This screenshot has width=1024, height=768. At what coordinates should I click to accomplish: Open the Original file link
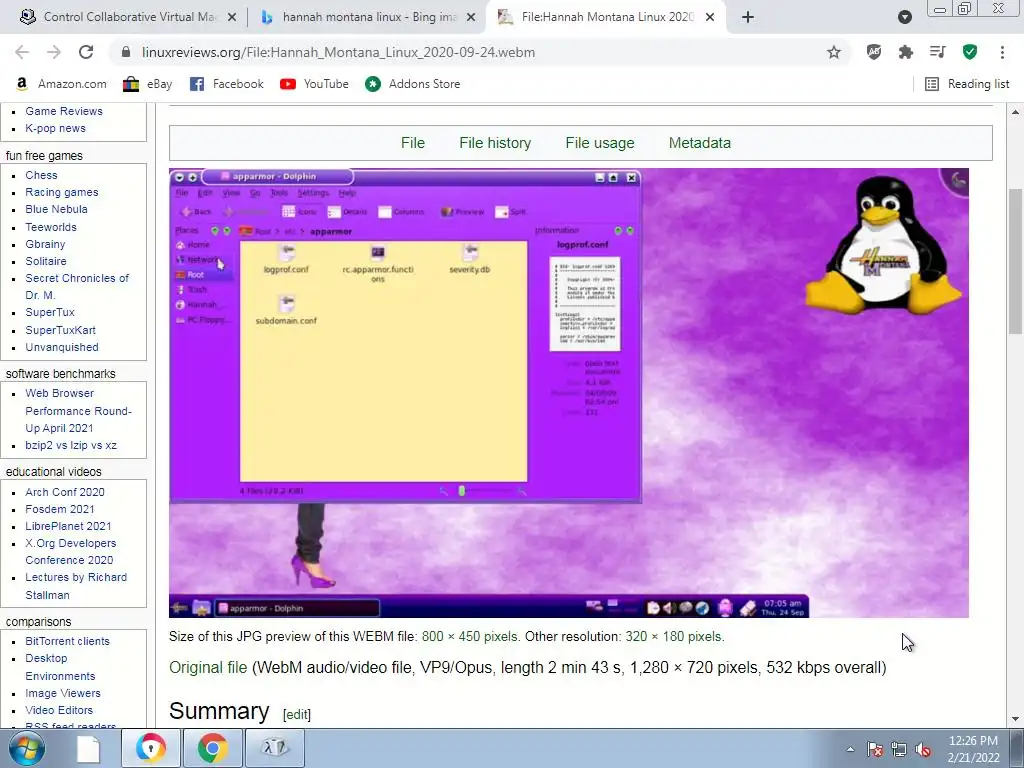pos(208,667)
